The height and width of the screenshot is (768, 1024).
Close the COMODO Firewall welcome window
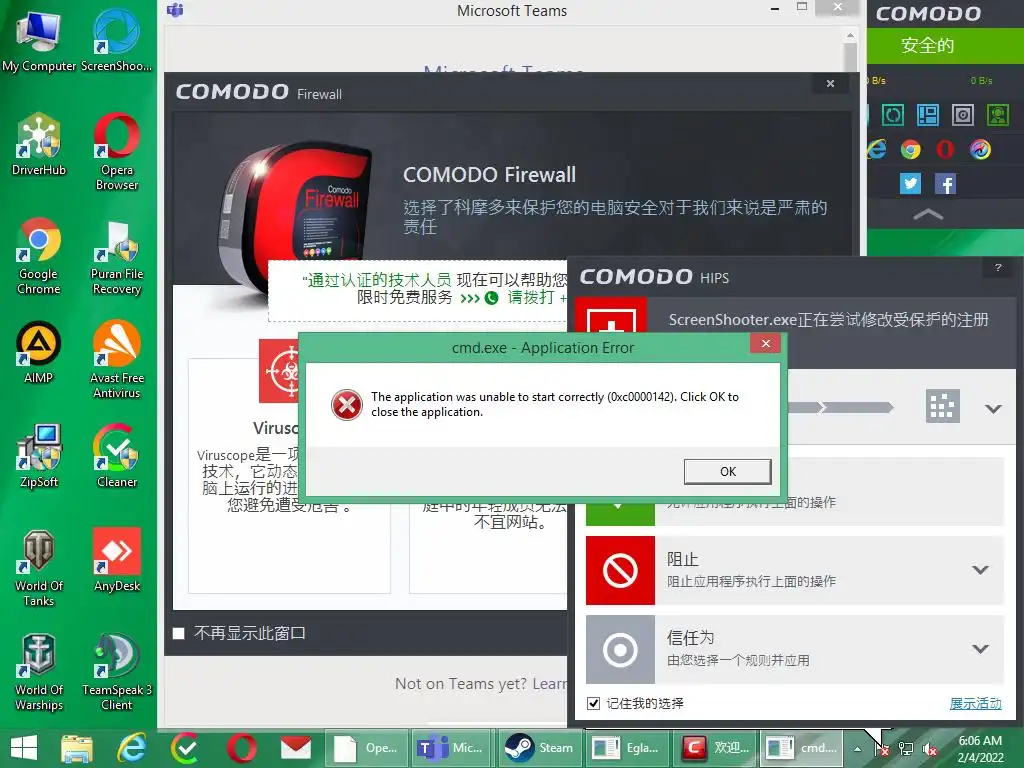pyautogui.click(x=830, y=84)
